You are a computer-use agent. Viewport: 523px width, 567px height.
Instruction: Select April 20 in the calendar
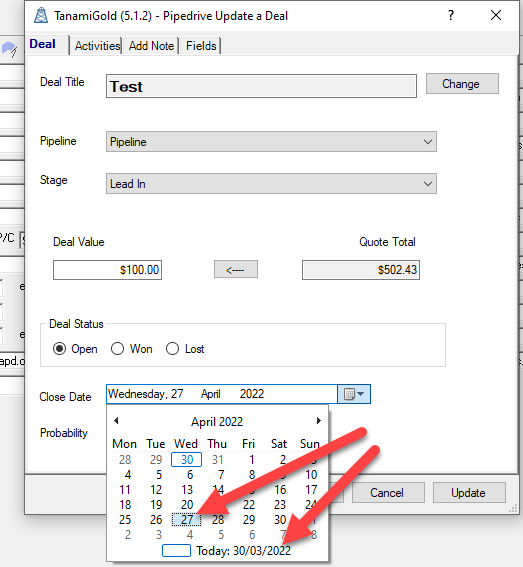(187, 504)
